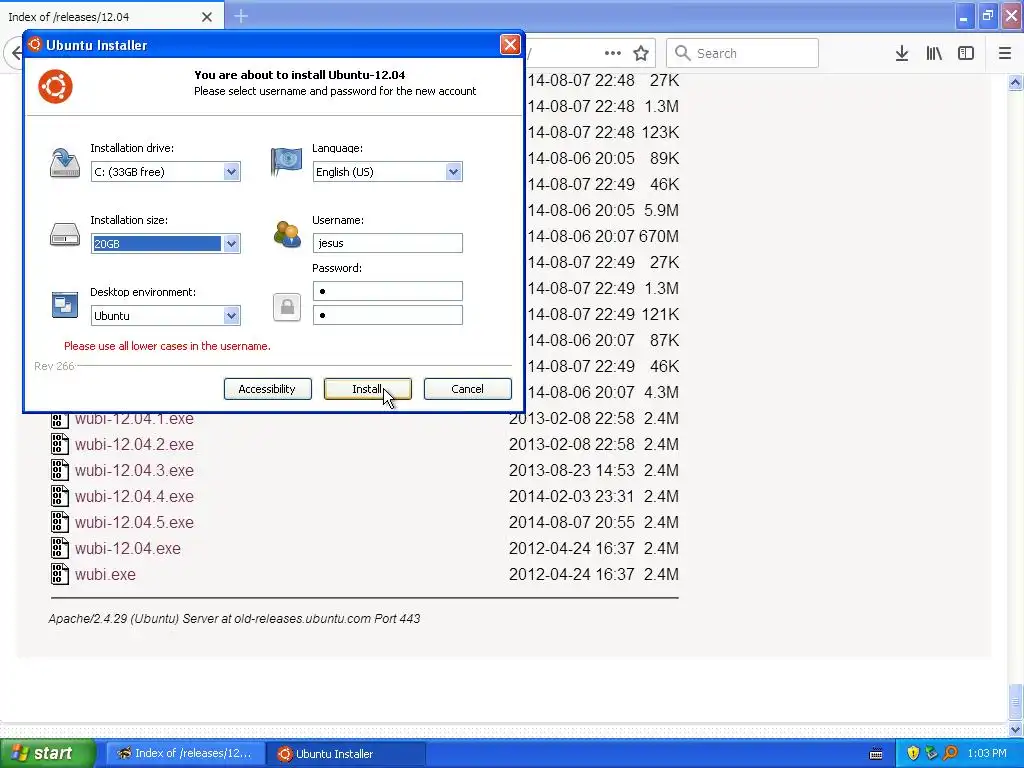Click the 2013-08-23 14:53 date entry
Viewport: 1024px width, 768px height.
pos(571,470)
